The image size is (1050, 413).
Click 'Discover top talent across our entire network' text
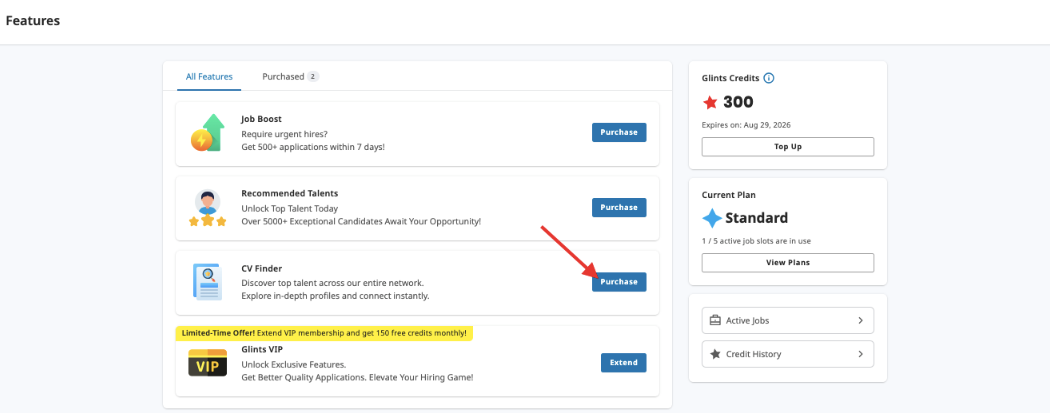[x=332, y=282]
